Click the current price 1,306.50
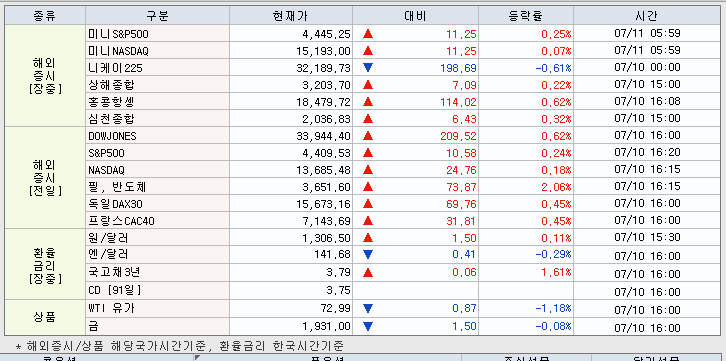 [326, 238]
